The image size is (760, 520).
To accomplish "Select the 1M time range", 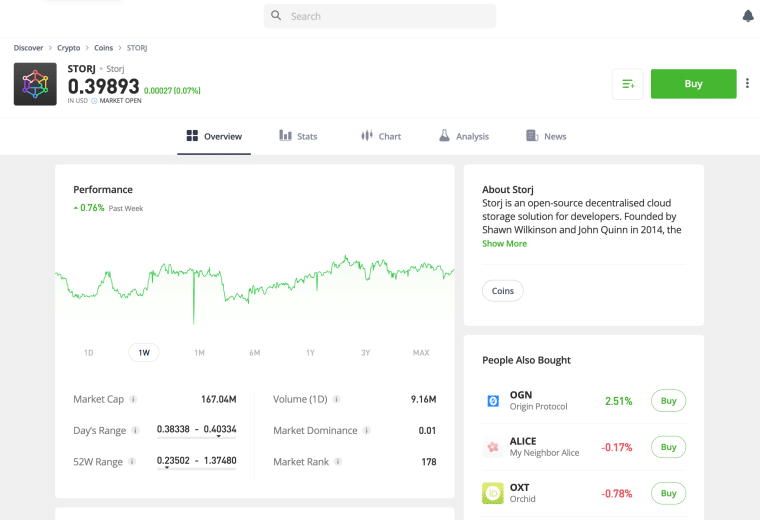I will [199, 353].
